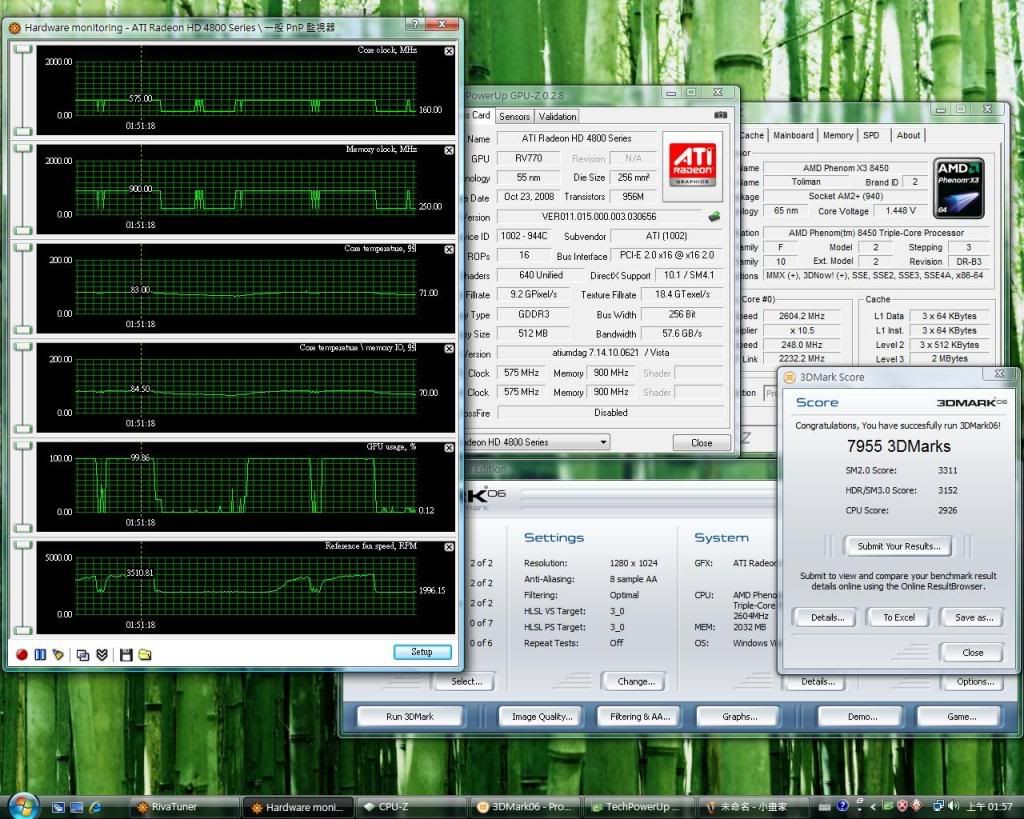This screenshot has height=819, width=1024.
Task: Click Details under 3DMark06 System section
Action: coord(818,681)
